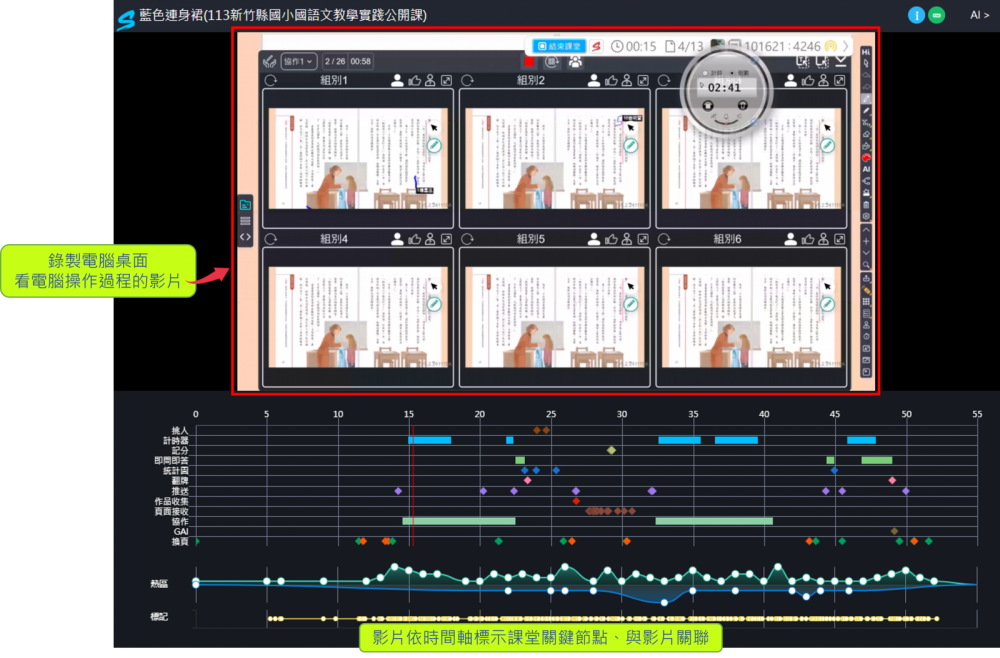This screenshot has height=658, width=1000.
Task: Toggle the code brackets icon on left sidebar
Action: (245, 237)
